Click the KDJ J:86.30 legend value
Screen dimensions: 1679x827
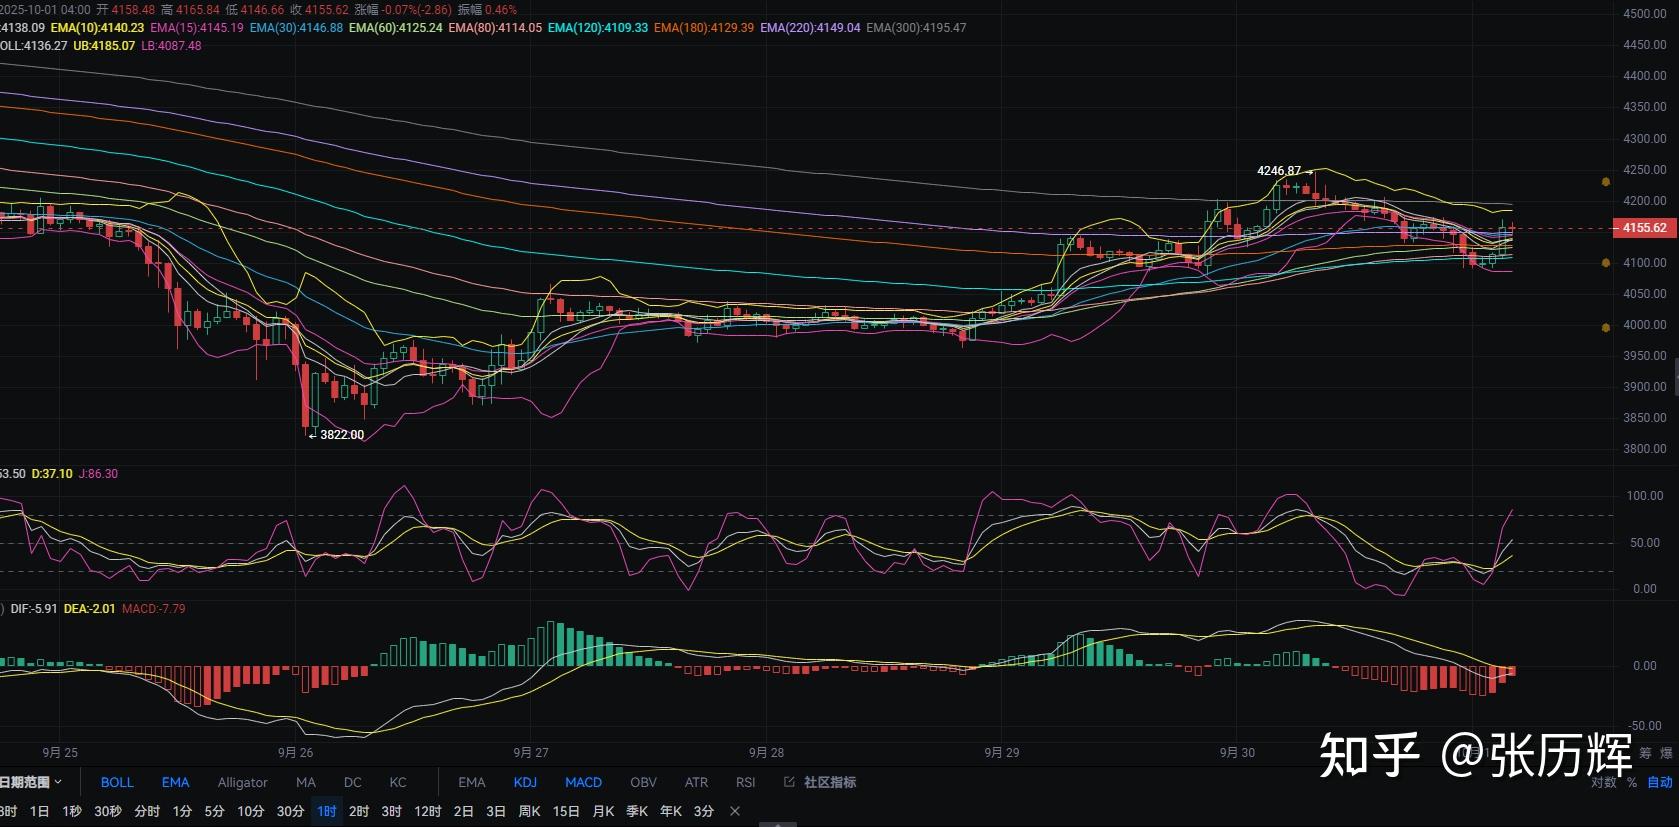98,474
